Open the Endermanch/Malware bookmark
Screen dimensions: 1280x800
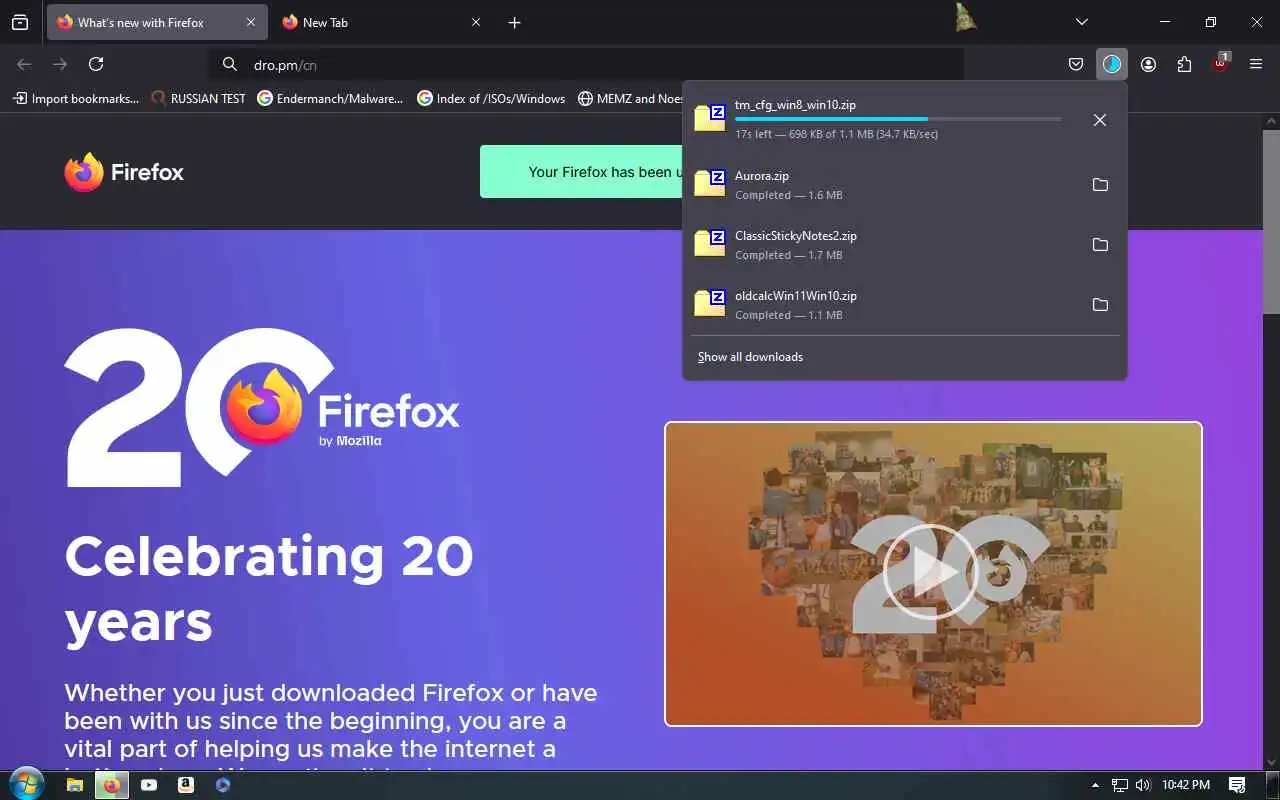pos(330,98)
